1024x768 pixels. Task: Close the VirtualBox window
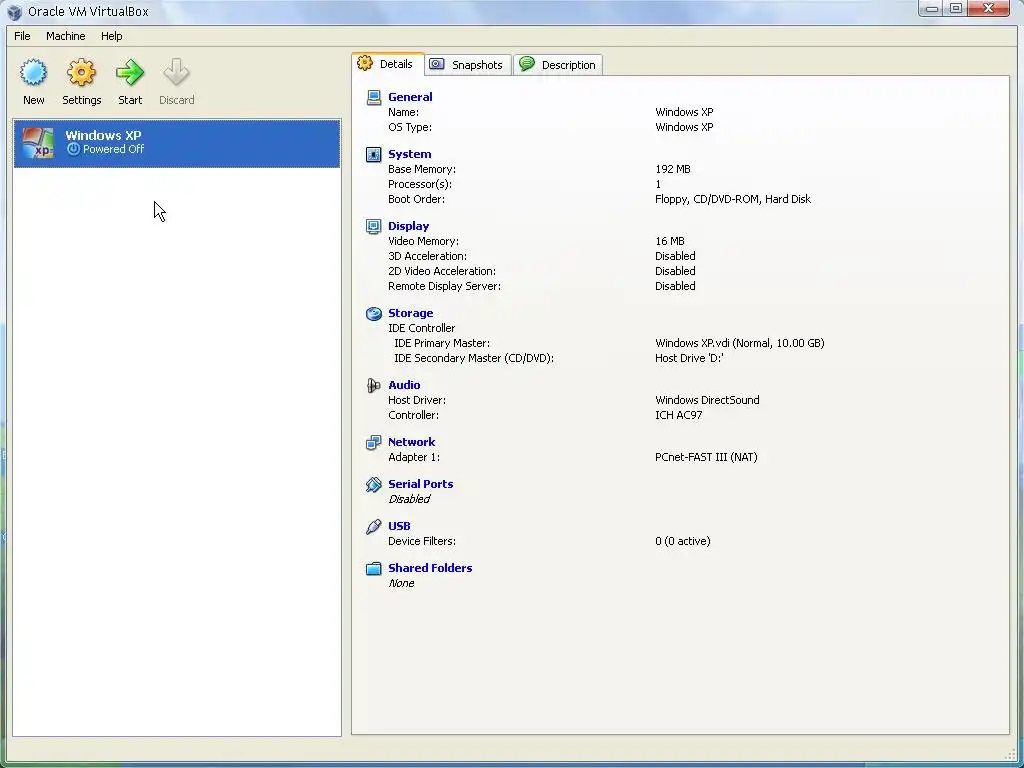(989, 8)
